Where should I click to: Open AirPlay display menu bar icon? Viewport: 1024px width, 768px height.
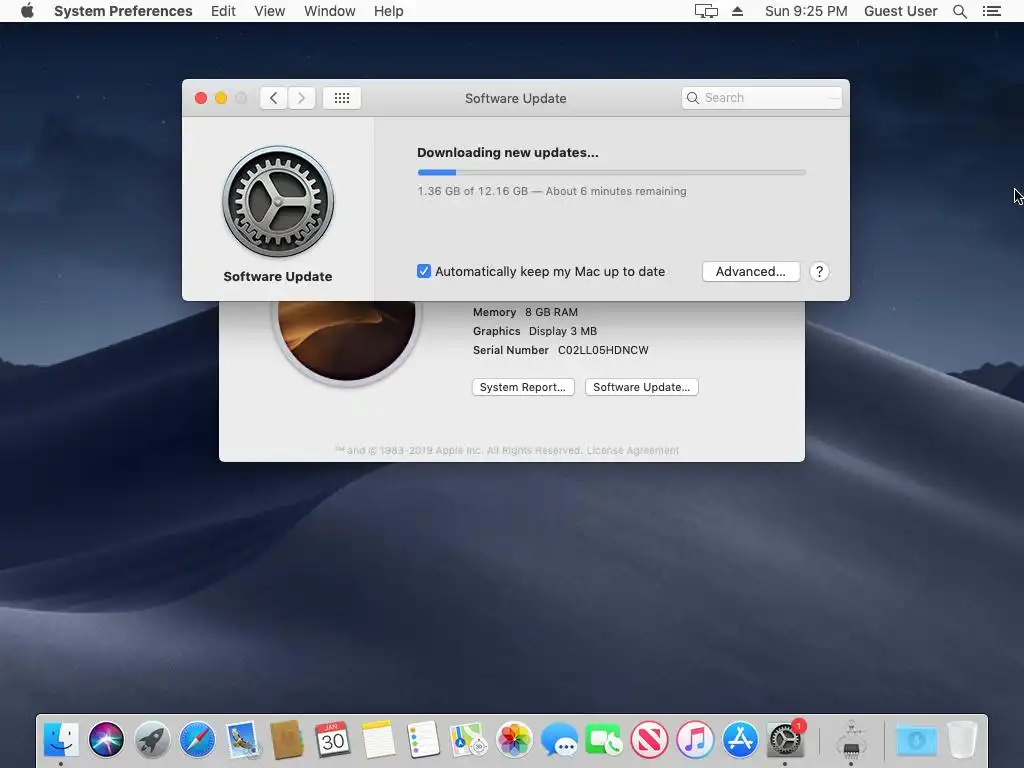click(x=706, y=11)
